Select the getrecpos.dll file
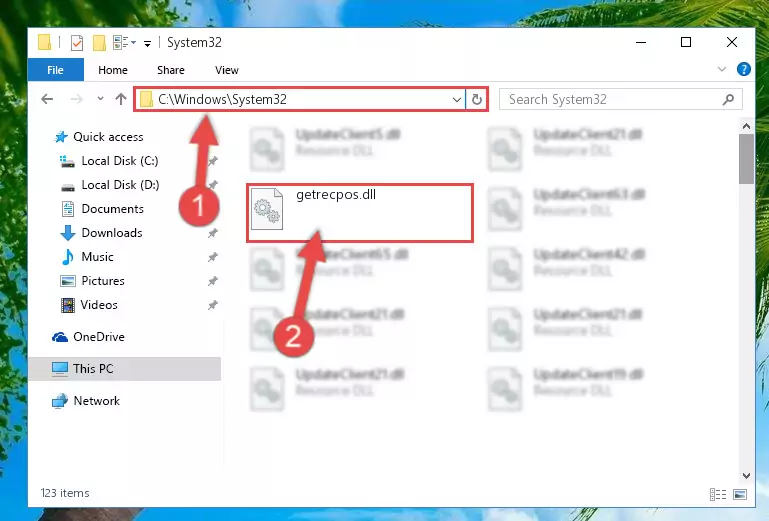 point(360,213)
